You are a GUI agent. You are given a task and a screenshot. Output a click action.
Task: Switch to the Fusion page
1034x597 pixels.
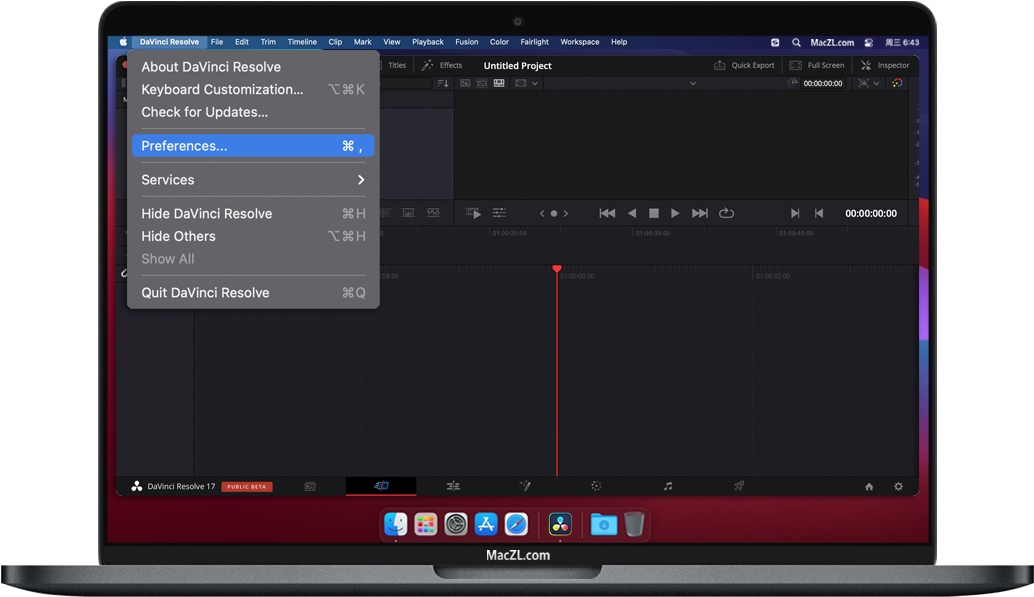tap(525, 486)
